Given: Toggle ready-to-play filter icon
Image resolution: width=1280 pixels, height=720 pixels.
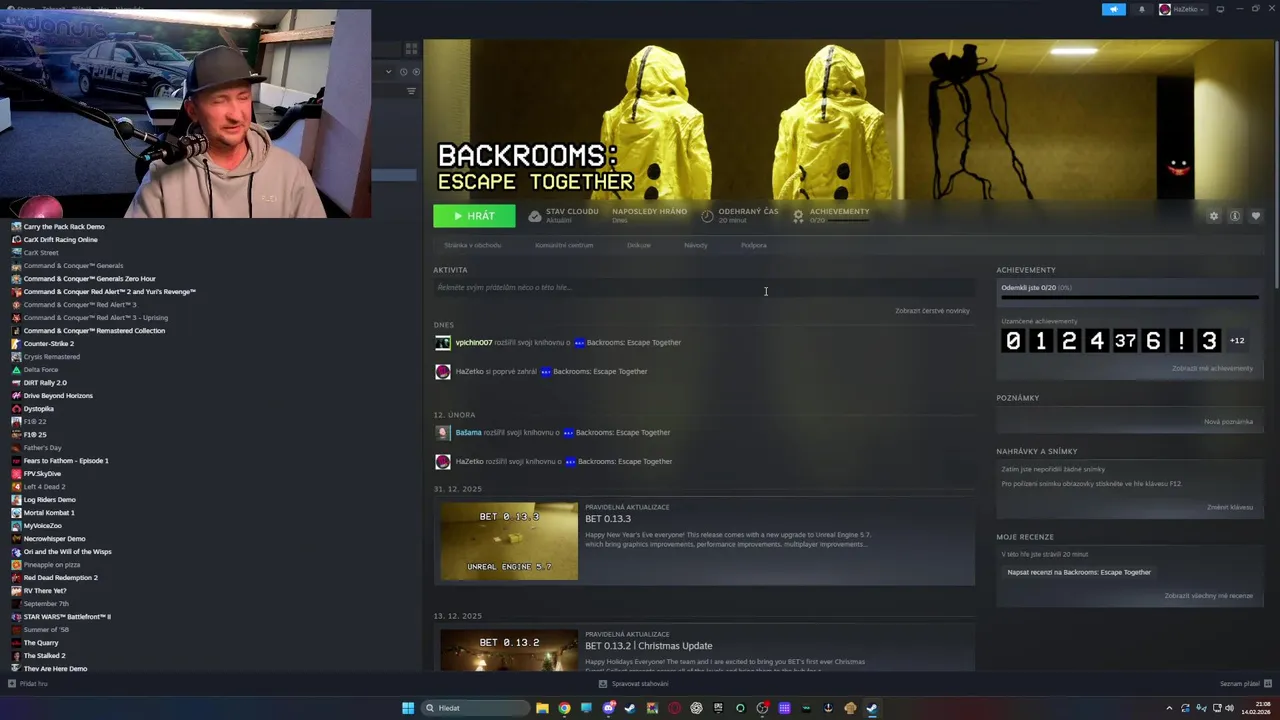Looking at the screenshot, I should [x=416, y=71].
